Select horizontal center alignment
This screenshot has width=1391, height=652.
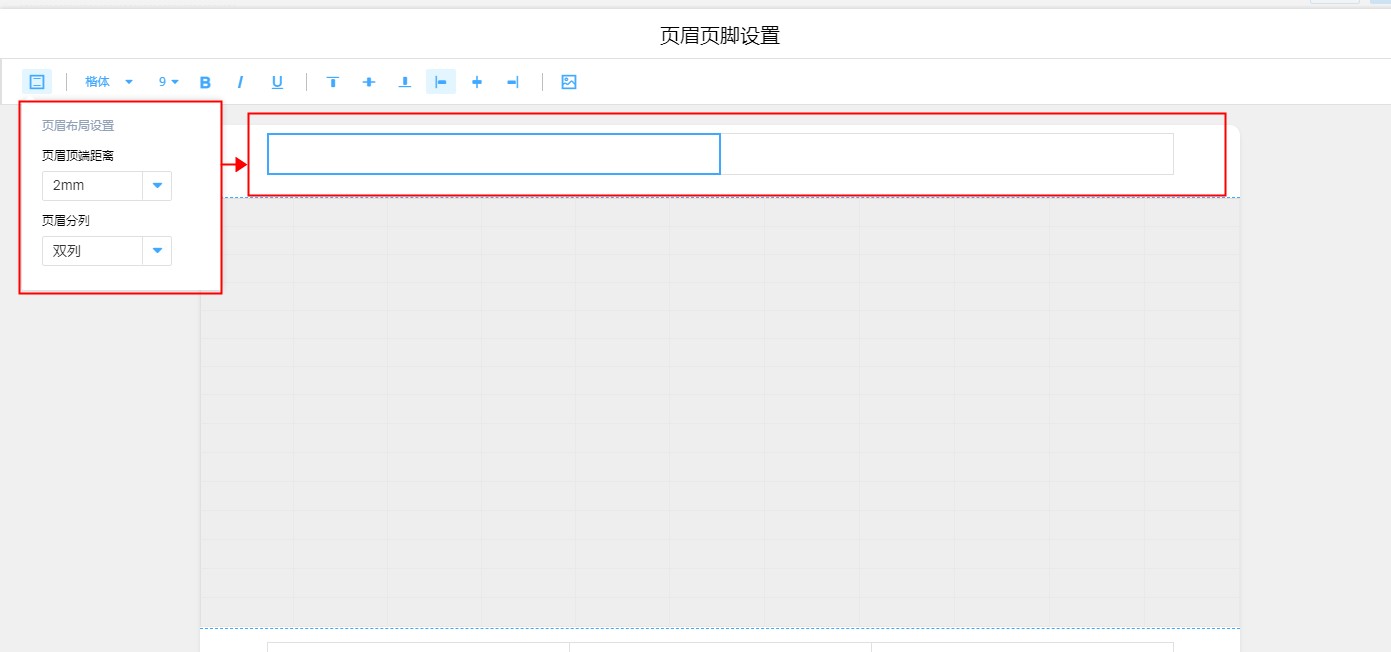coord(477,82)
